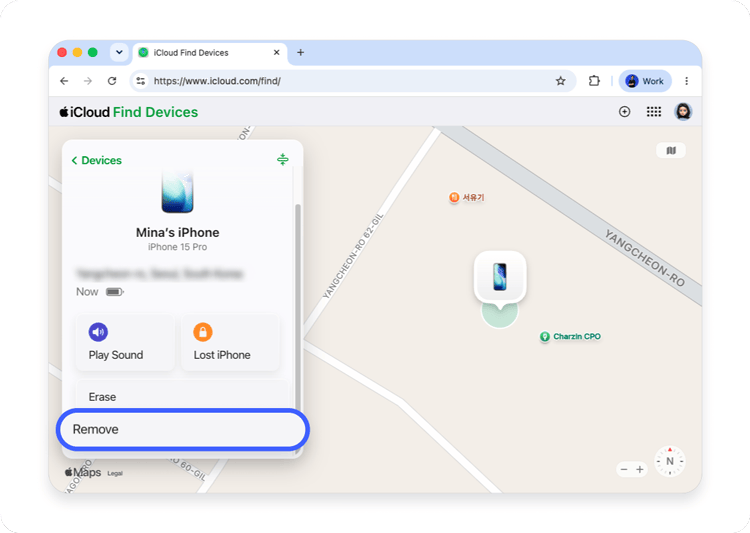750x533 pixels.
Task: Click the plus circle icon in iCloud header
Action: pyautogui.click(x=624, y=112)
